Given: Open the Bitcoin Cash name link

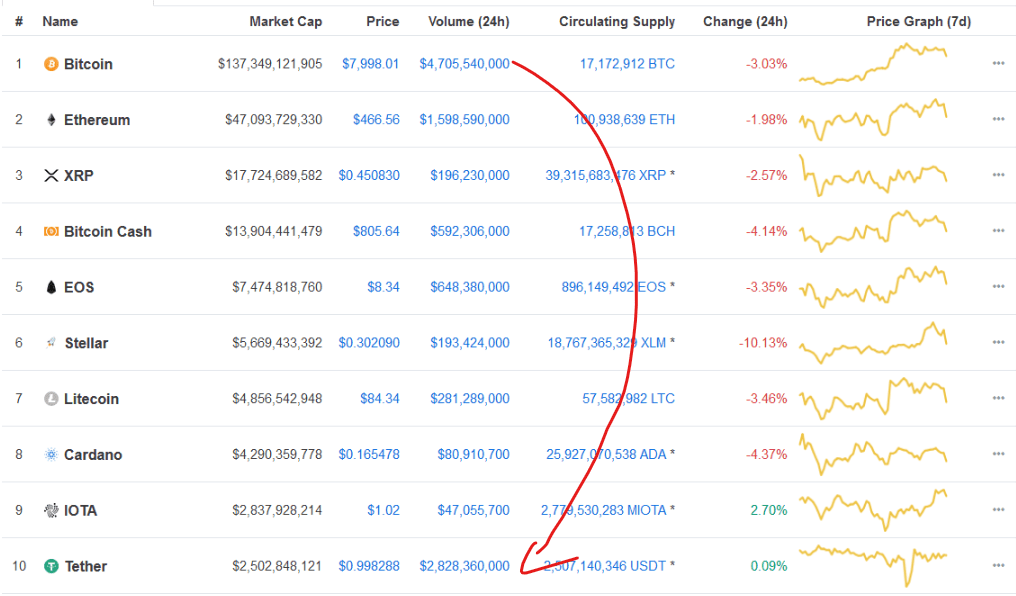Looking at the screenshot, I should [108, 231].
